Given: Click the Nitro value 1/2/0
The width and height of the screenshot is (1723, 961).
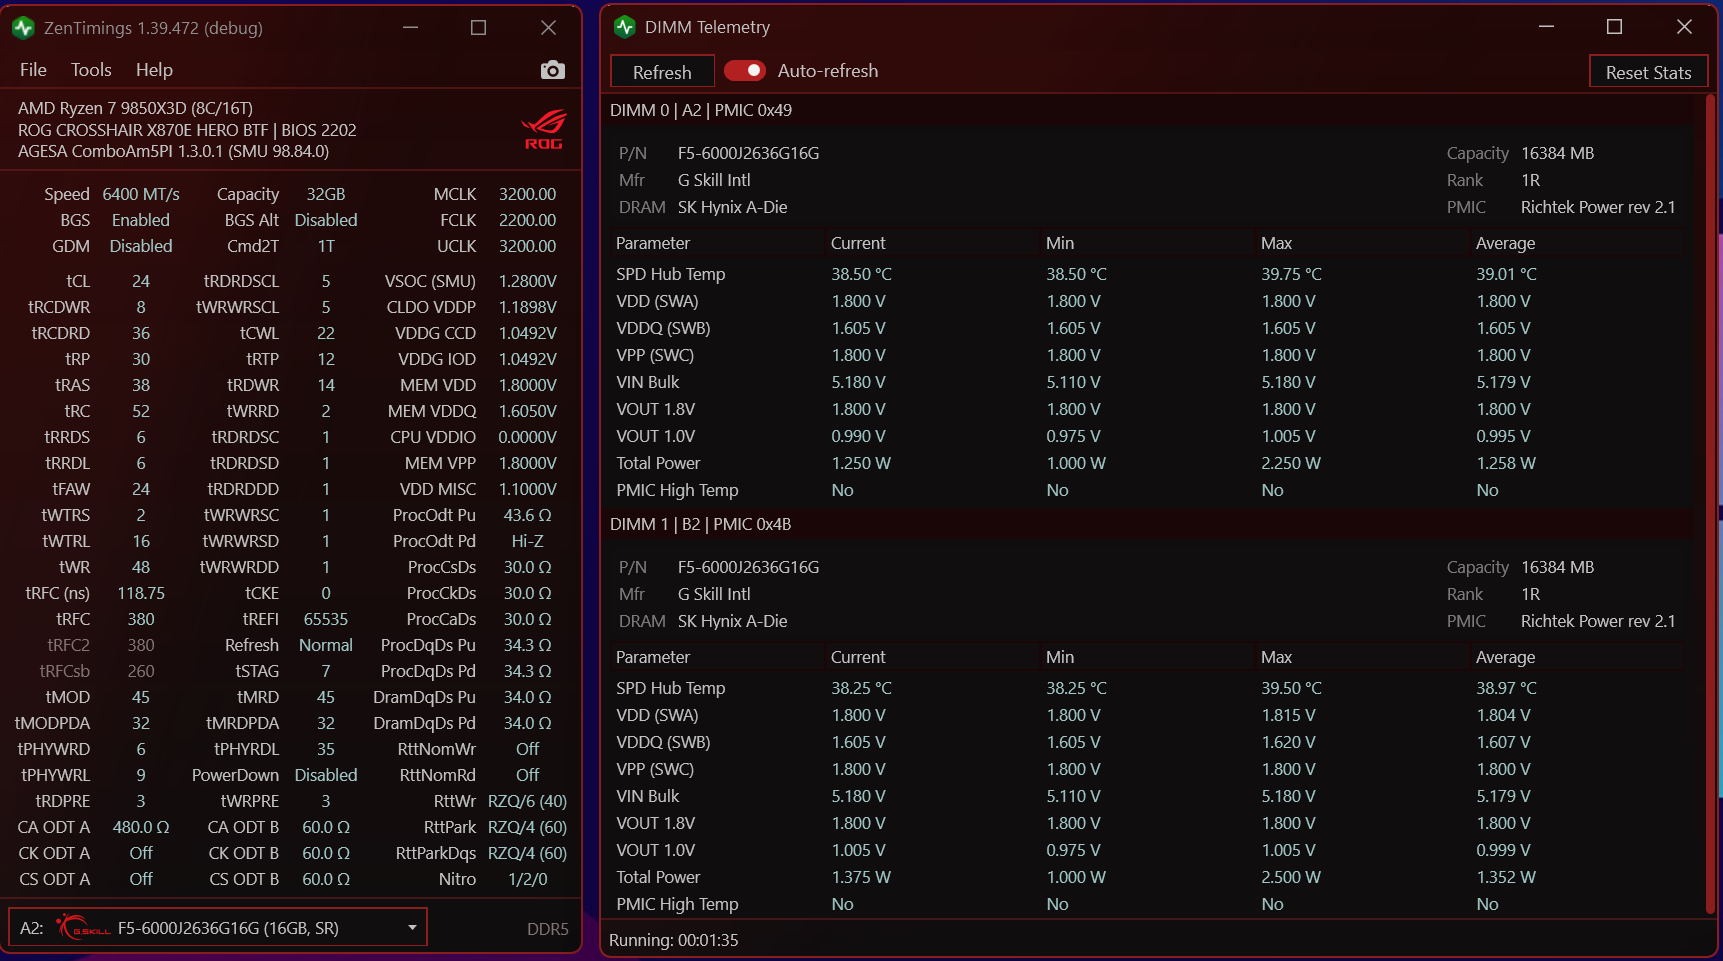Looking at the screenshot, I should pos(527,879).
